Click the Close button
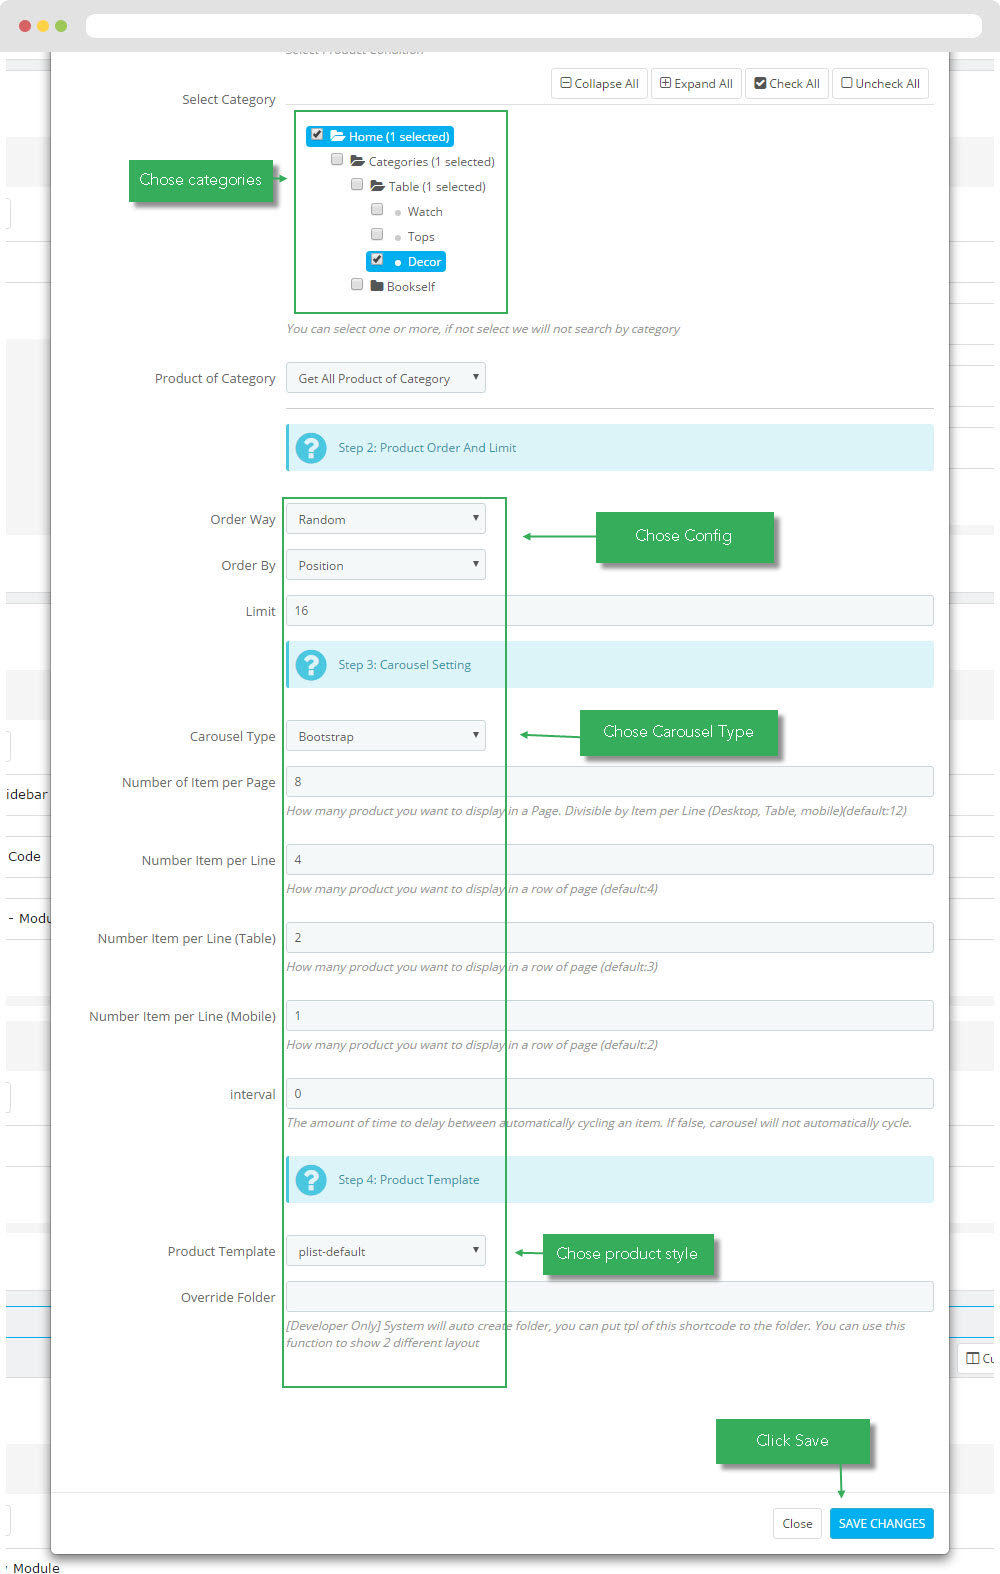 coord(797,1524)
